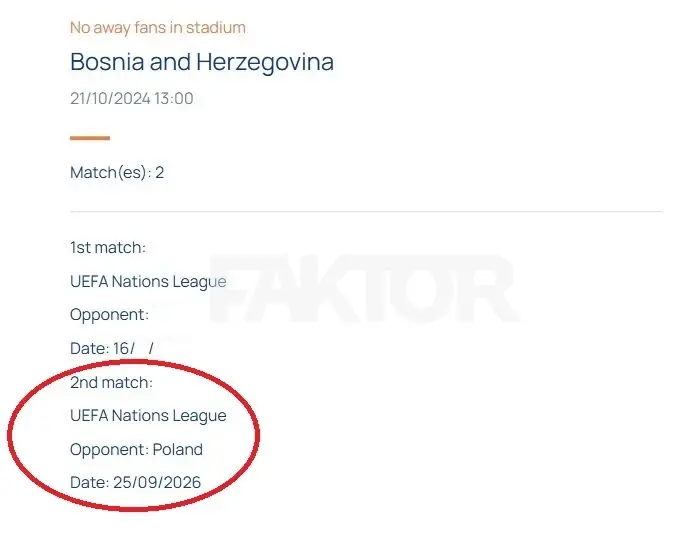Click the "No away fans in stadium" notice
The height and width of the screenshot is (539, 692).
[x=157, y=28]
